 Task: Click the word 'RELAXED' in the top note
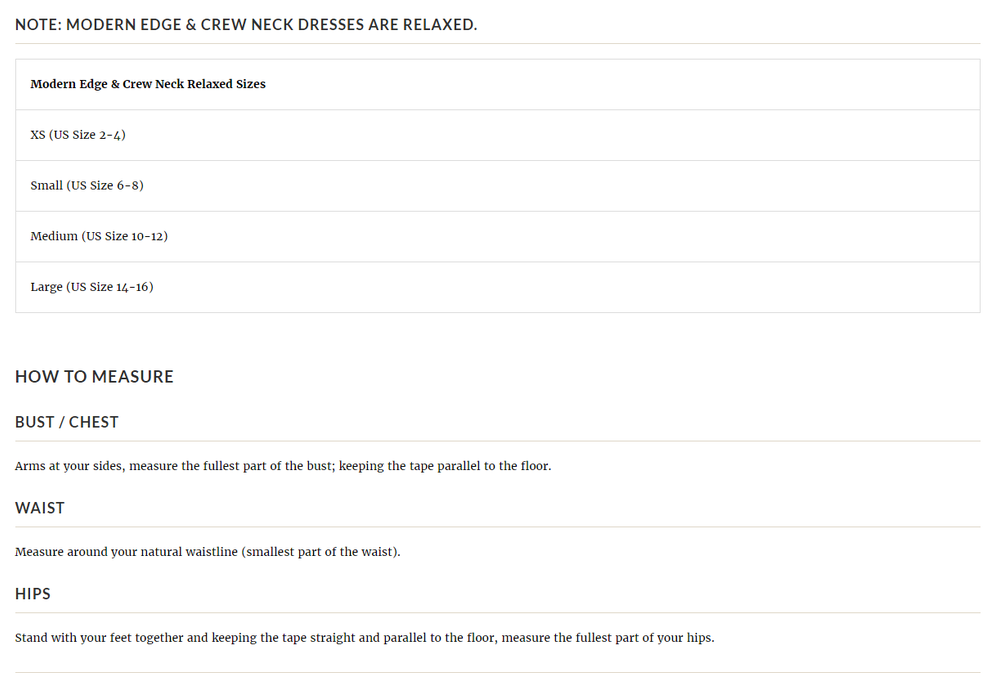click(x=439, y=24)
